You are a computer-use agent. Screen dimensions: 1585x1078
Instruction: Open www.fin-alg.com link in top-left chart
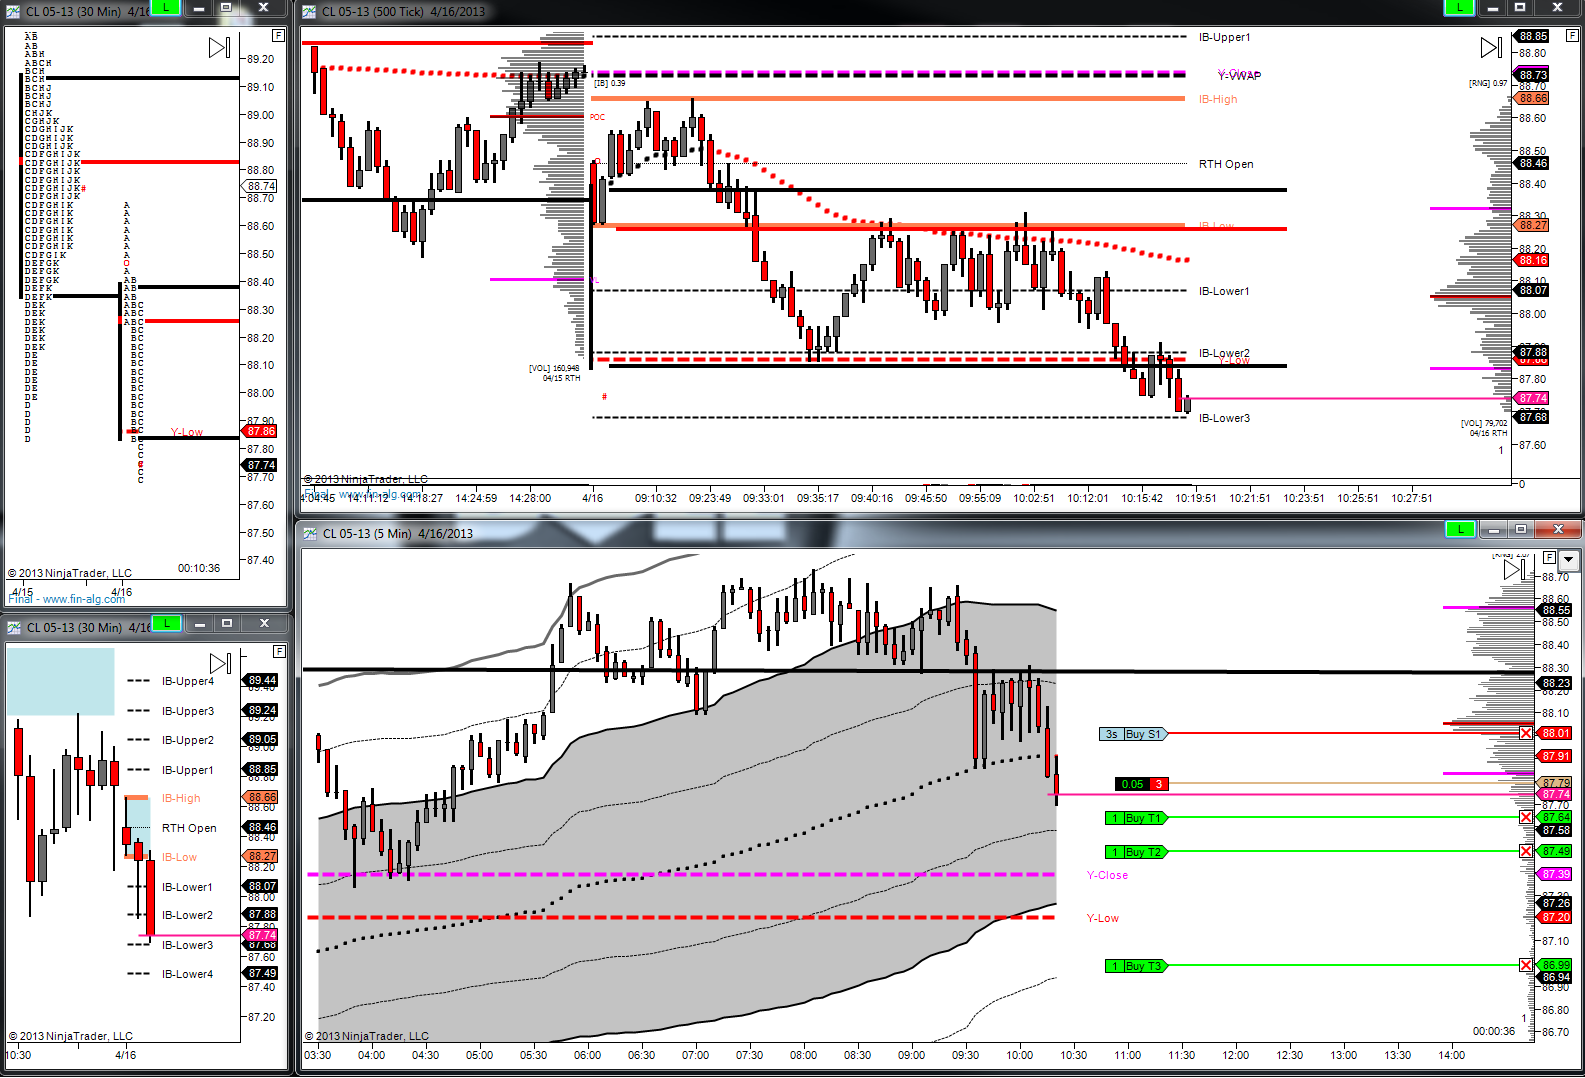click(x=84, y=599)
